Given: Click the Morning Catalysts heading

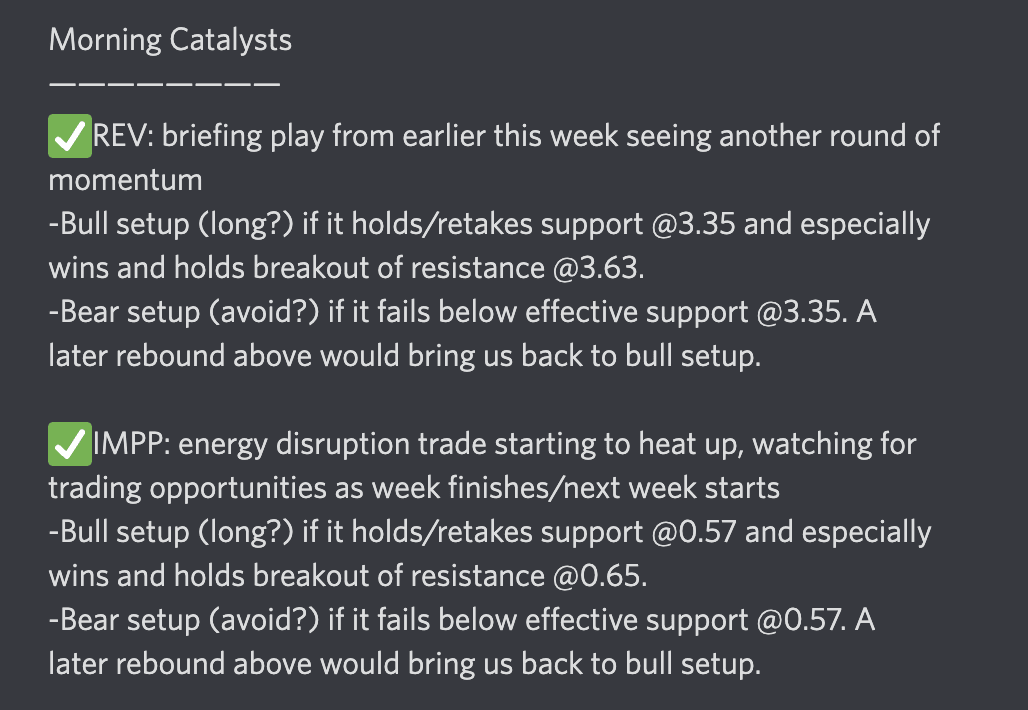Looking at the screenshot, I should click(170, 41).
